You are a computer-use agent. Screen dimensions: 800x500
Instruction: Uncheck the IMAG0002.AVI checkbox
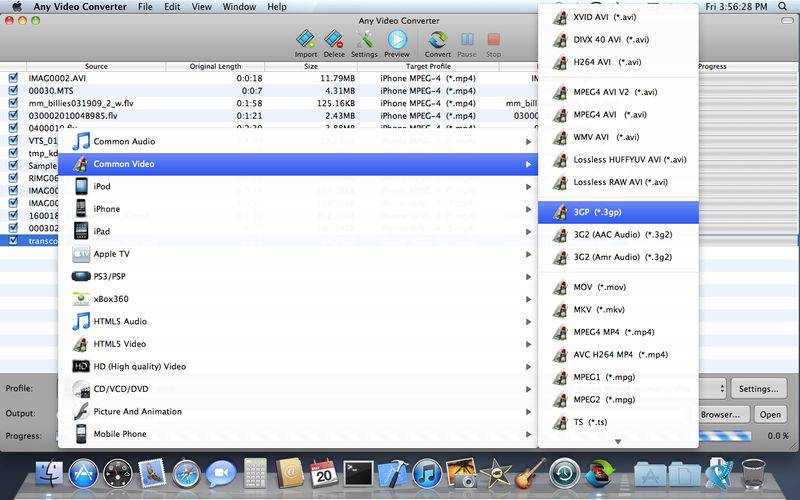(13, 78)
